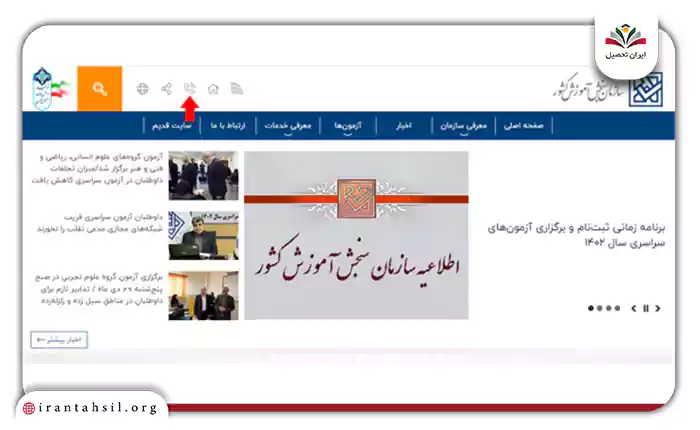Screen dimensions: 700x430
Task: Select the active dark slider dot
Action: tap(591, 308)
